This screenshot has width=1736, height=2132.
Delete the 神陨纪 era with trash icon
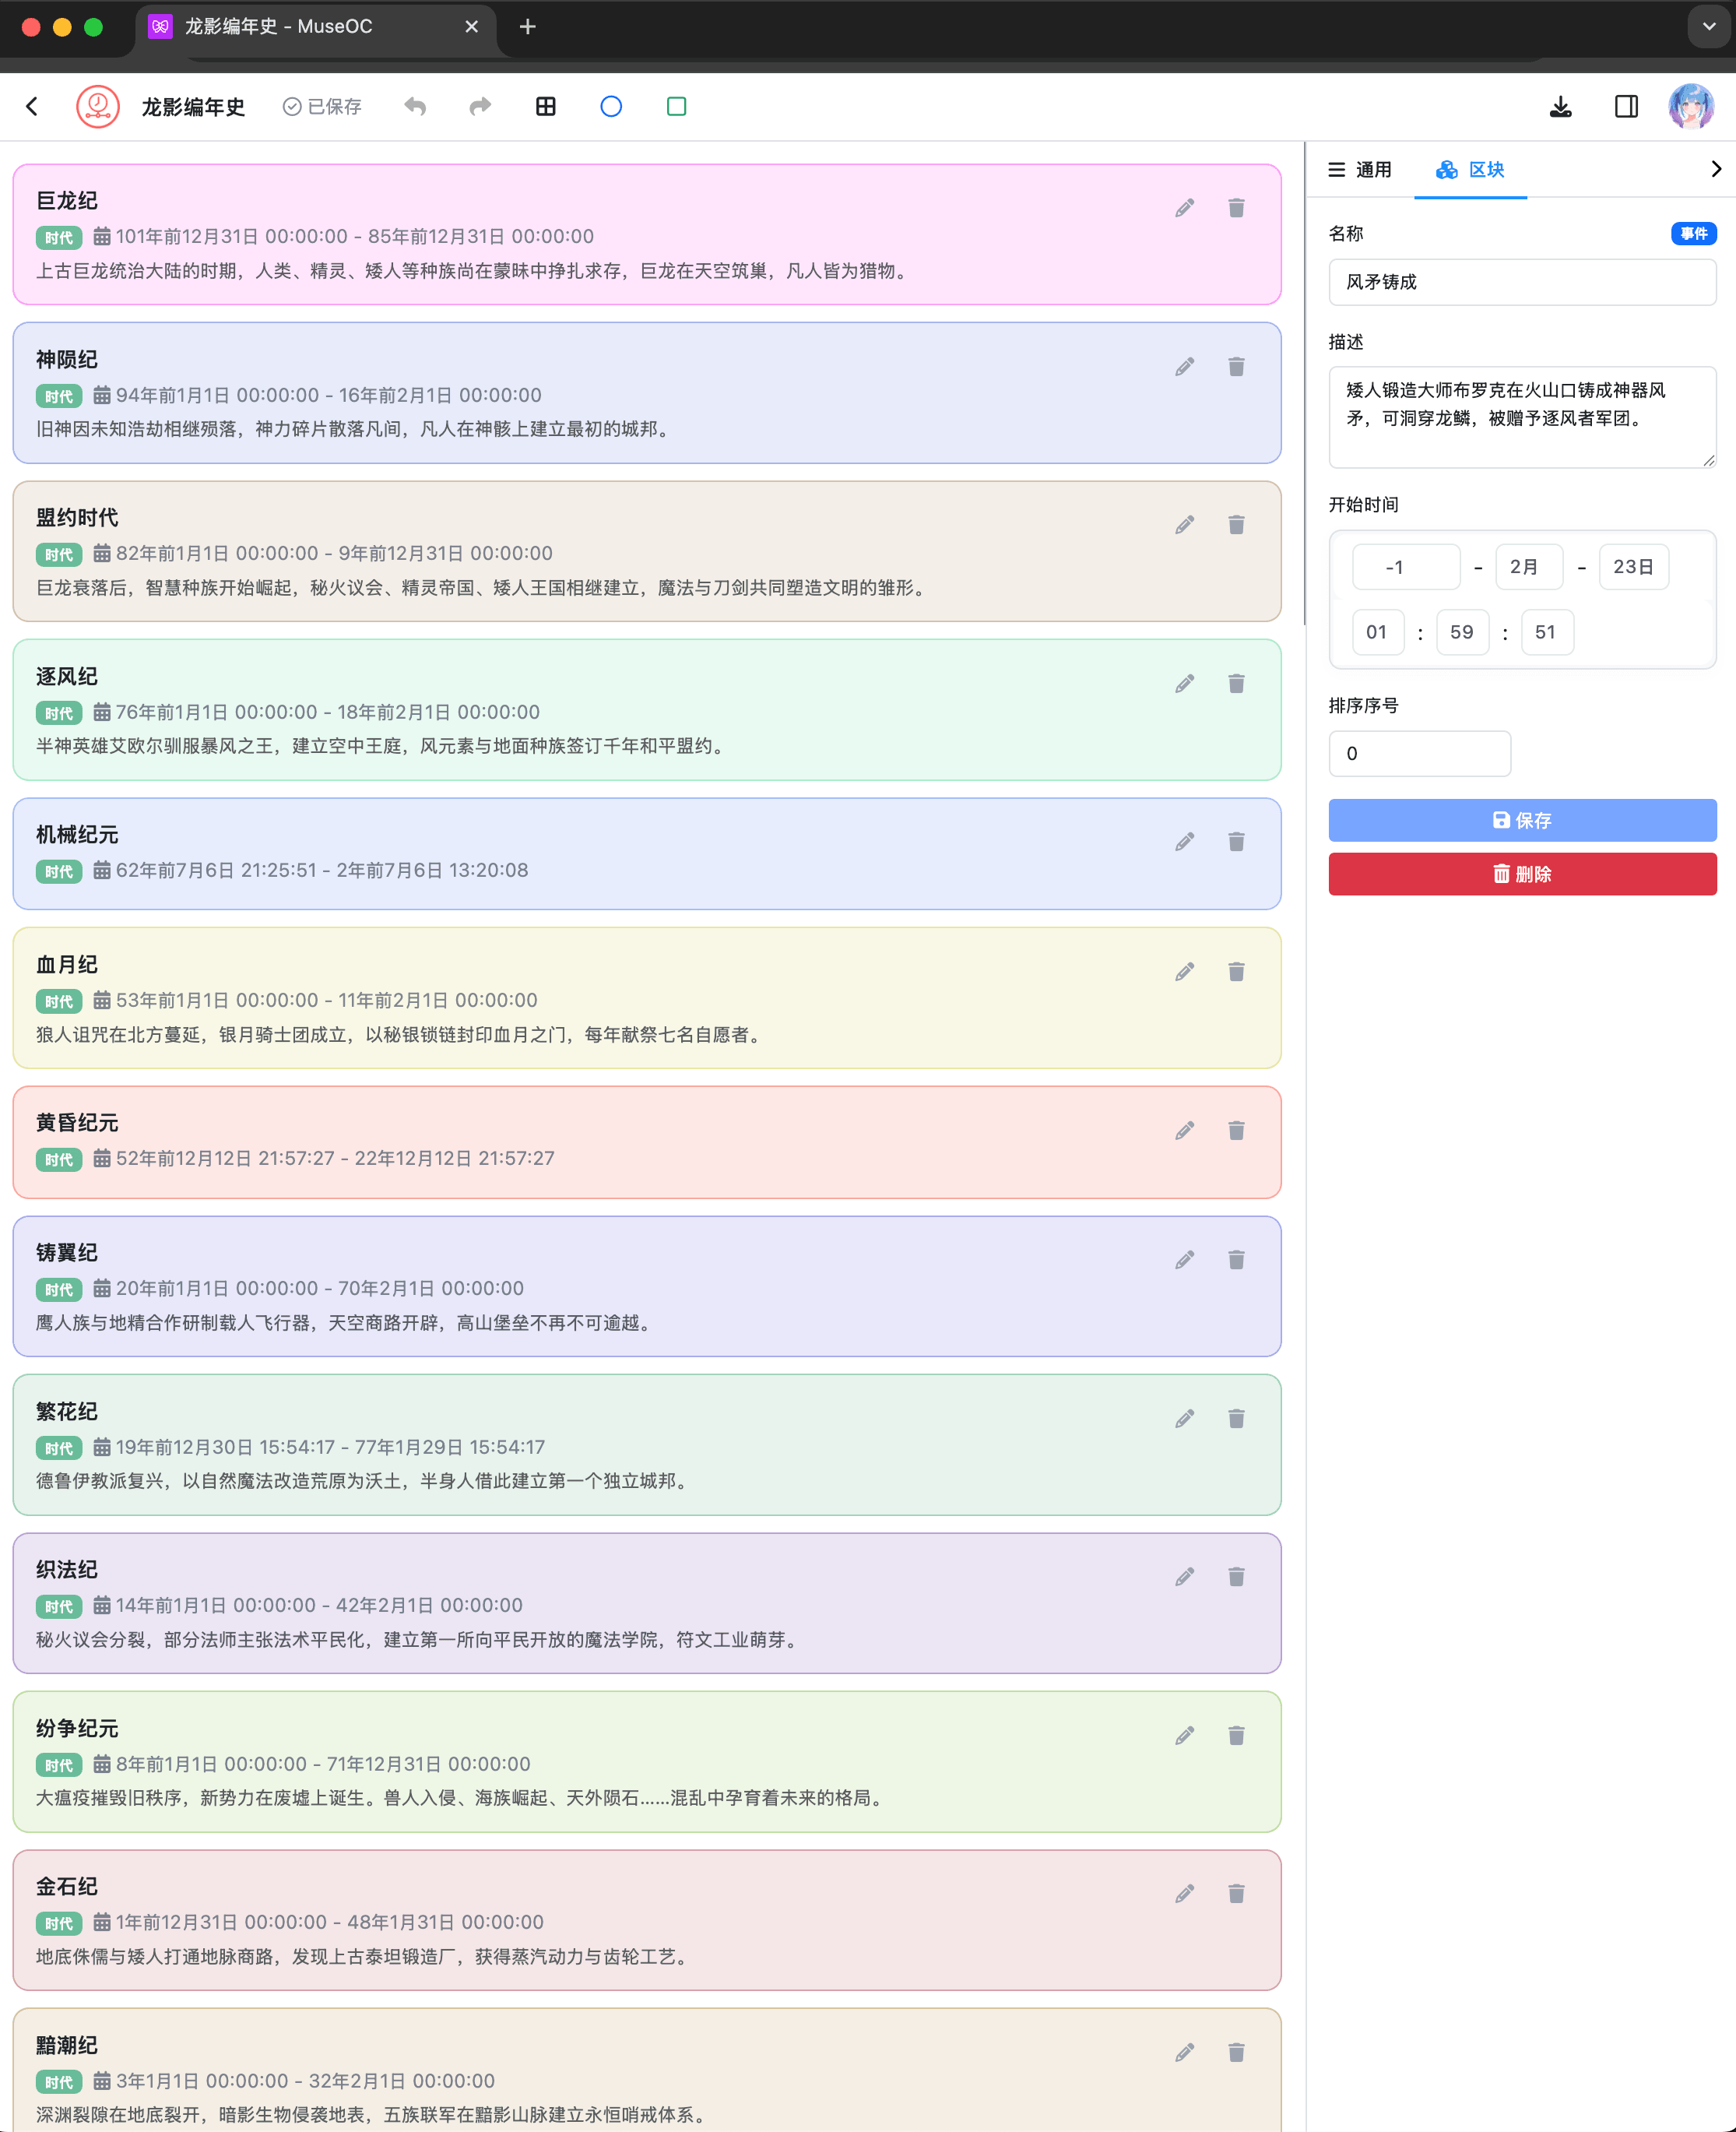(x=1236, y=366)
